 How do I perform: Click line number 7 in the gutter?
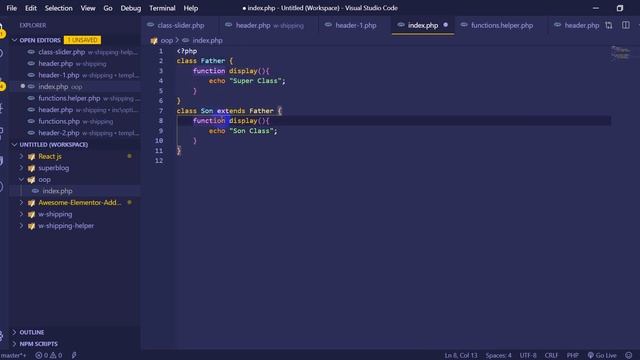click(161, 111)
